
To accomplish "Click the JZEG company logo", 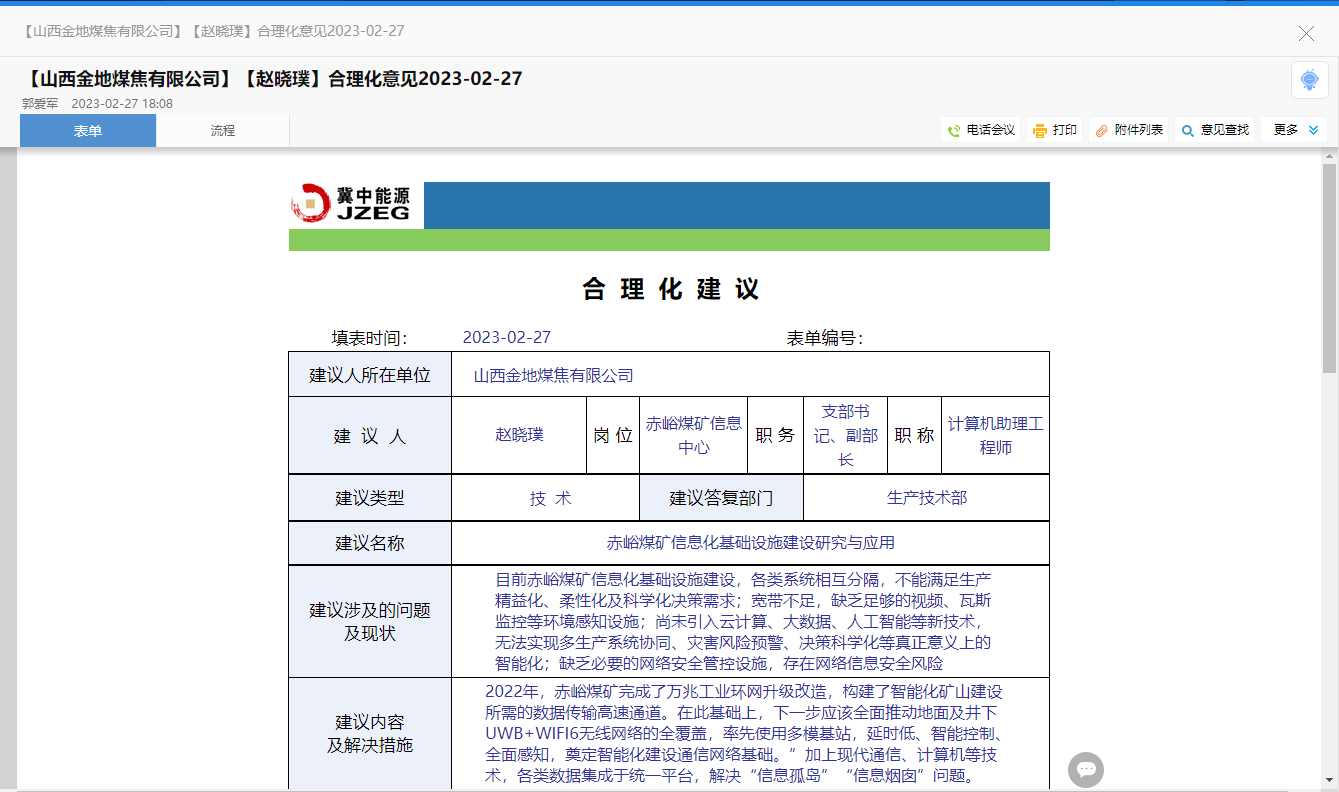I will coord(353,204).
